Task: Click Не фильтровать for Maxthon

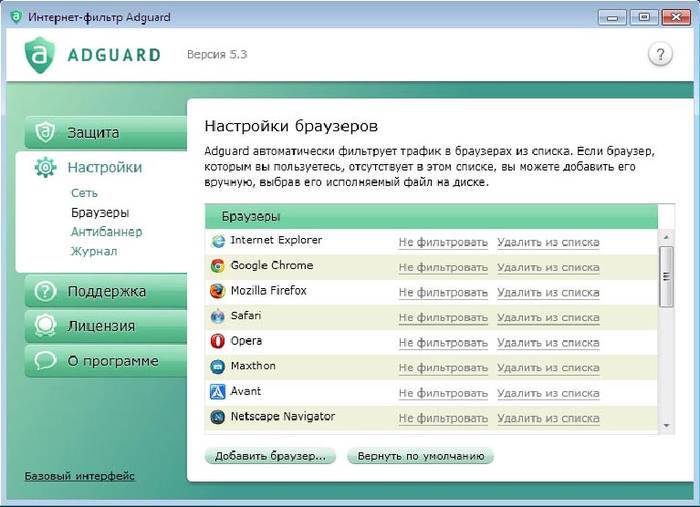Action: [x=443, y=368]
